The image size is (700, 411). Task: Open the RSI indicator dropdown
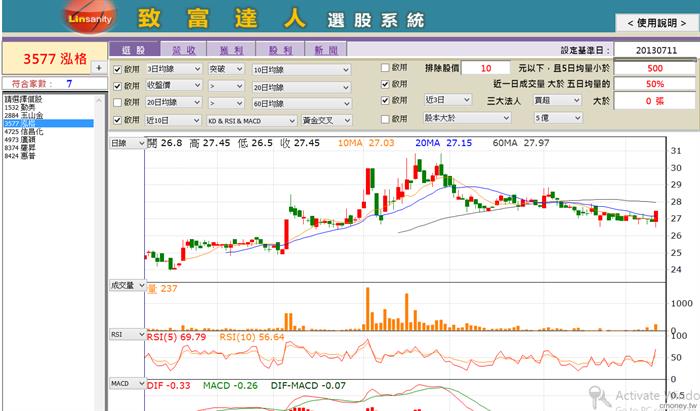(128, 334)
